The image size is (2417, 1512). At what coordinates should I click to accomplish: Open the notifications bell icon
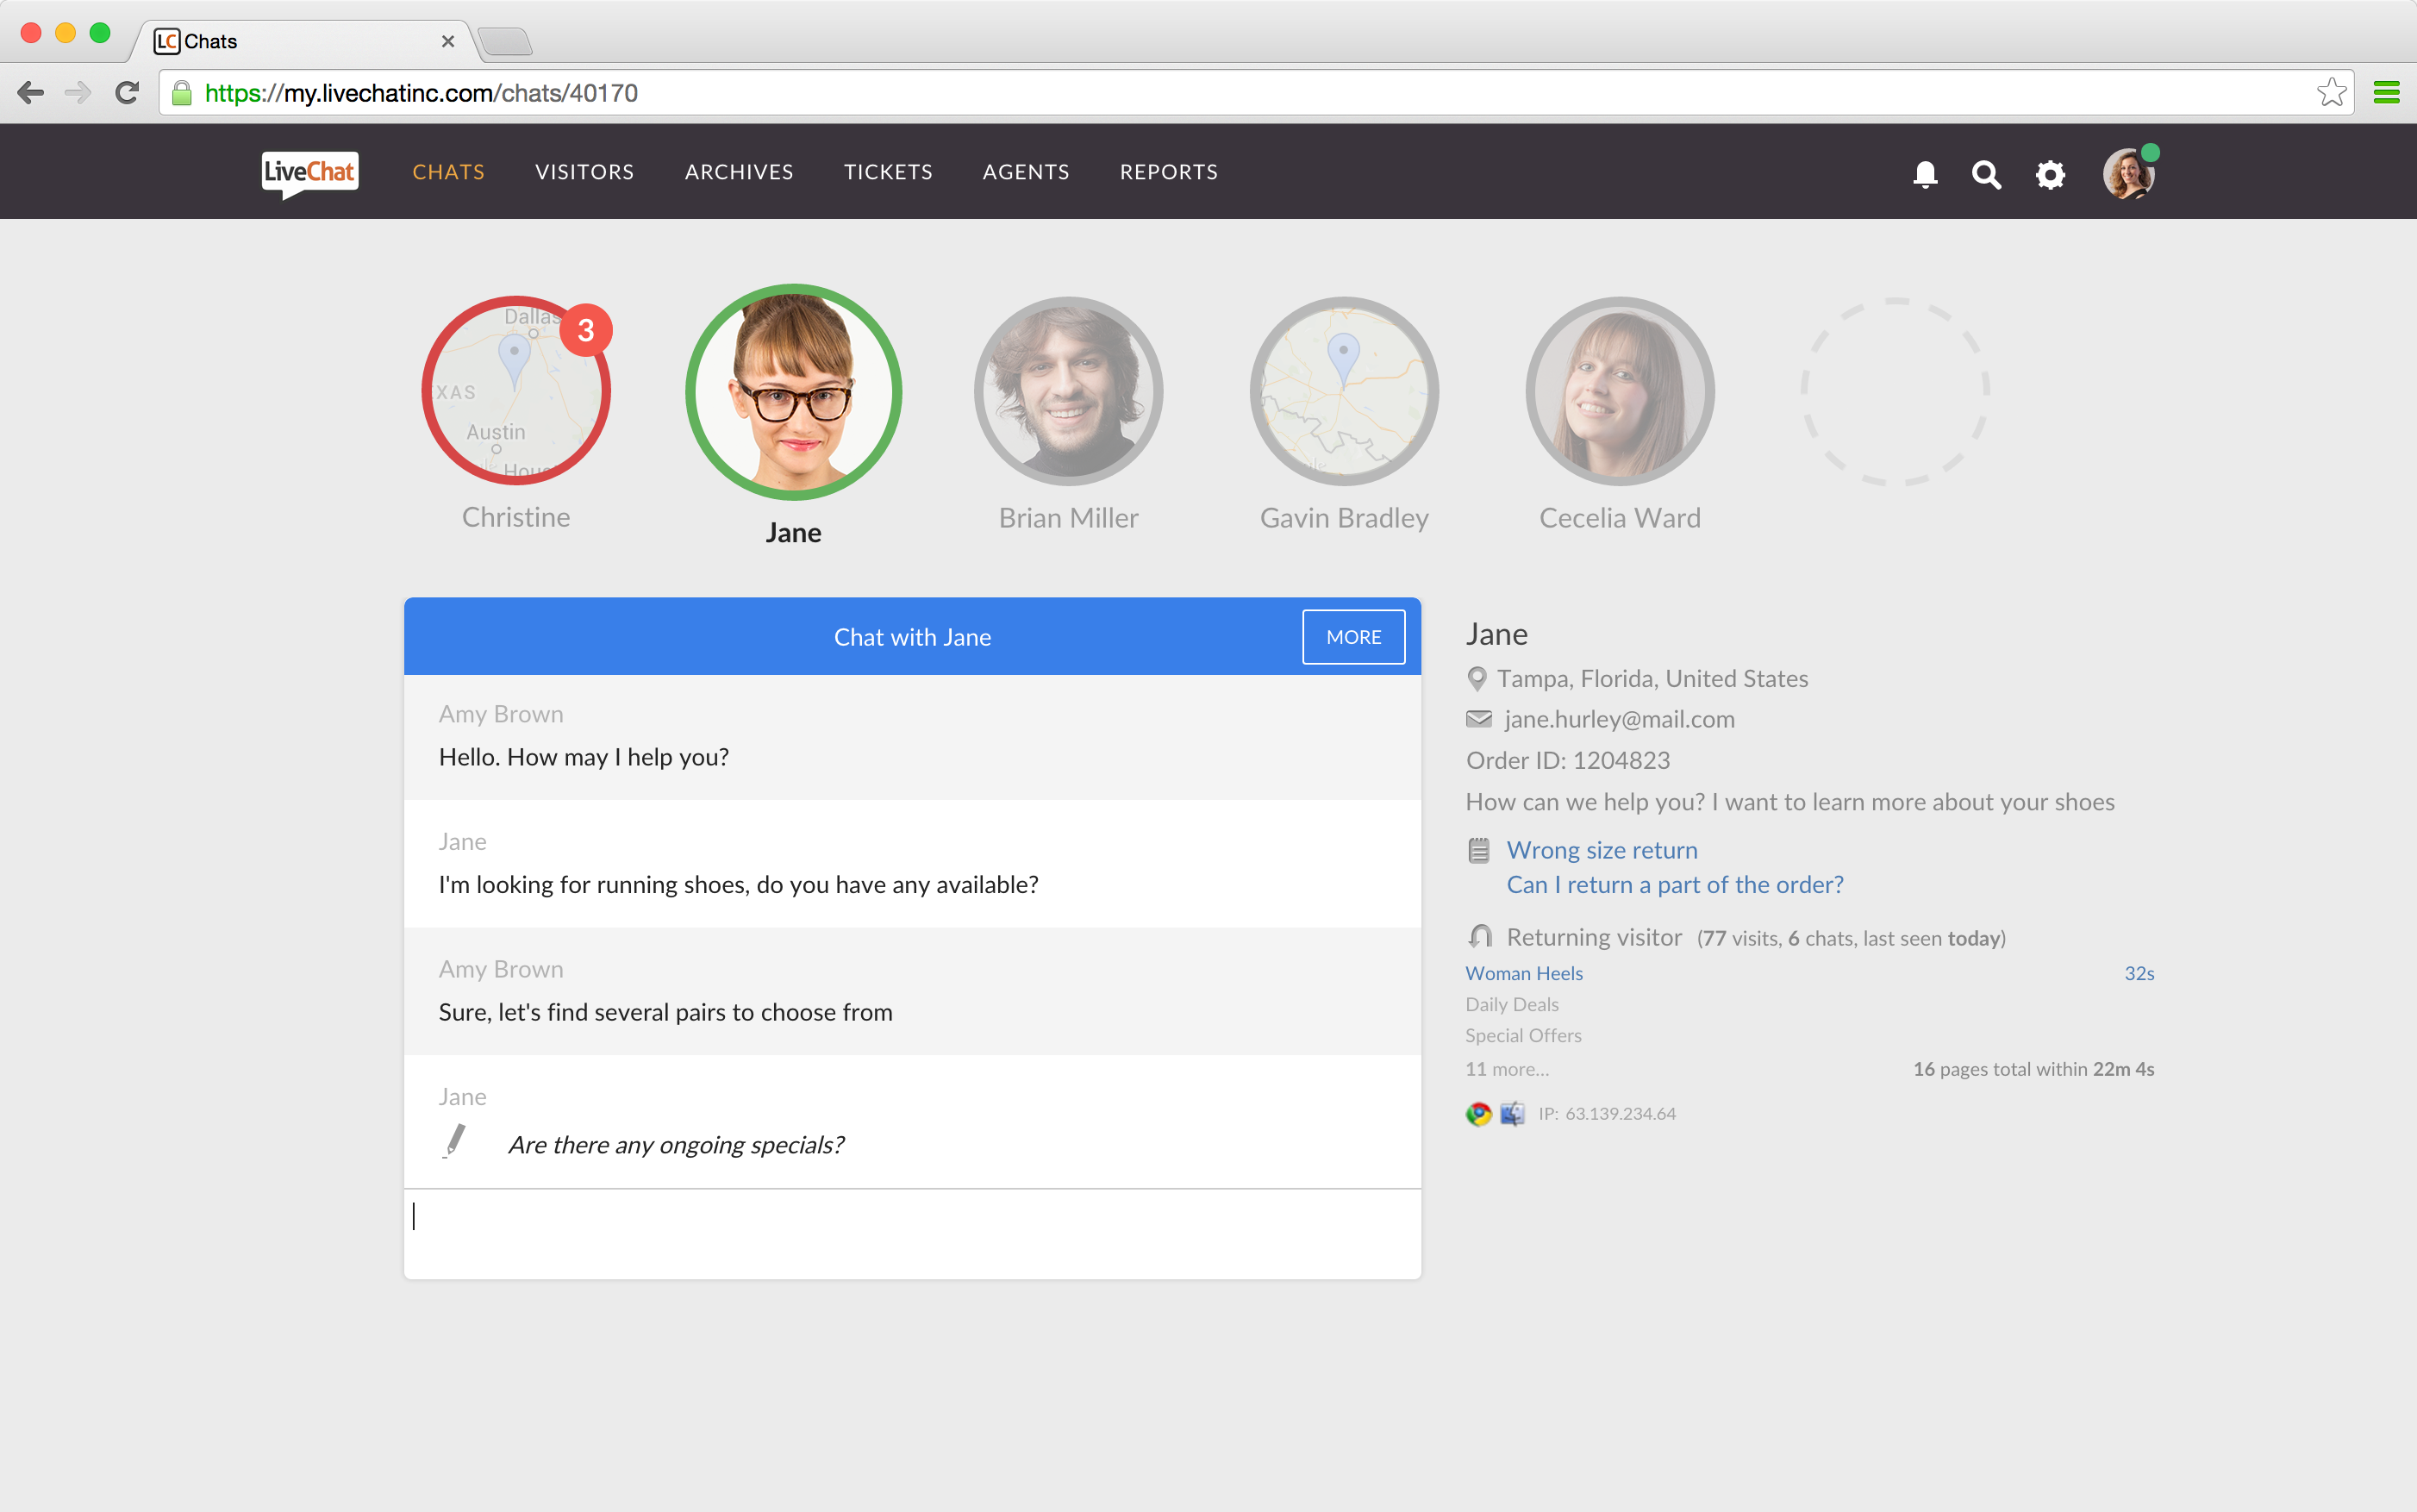1925,174
